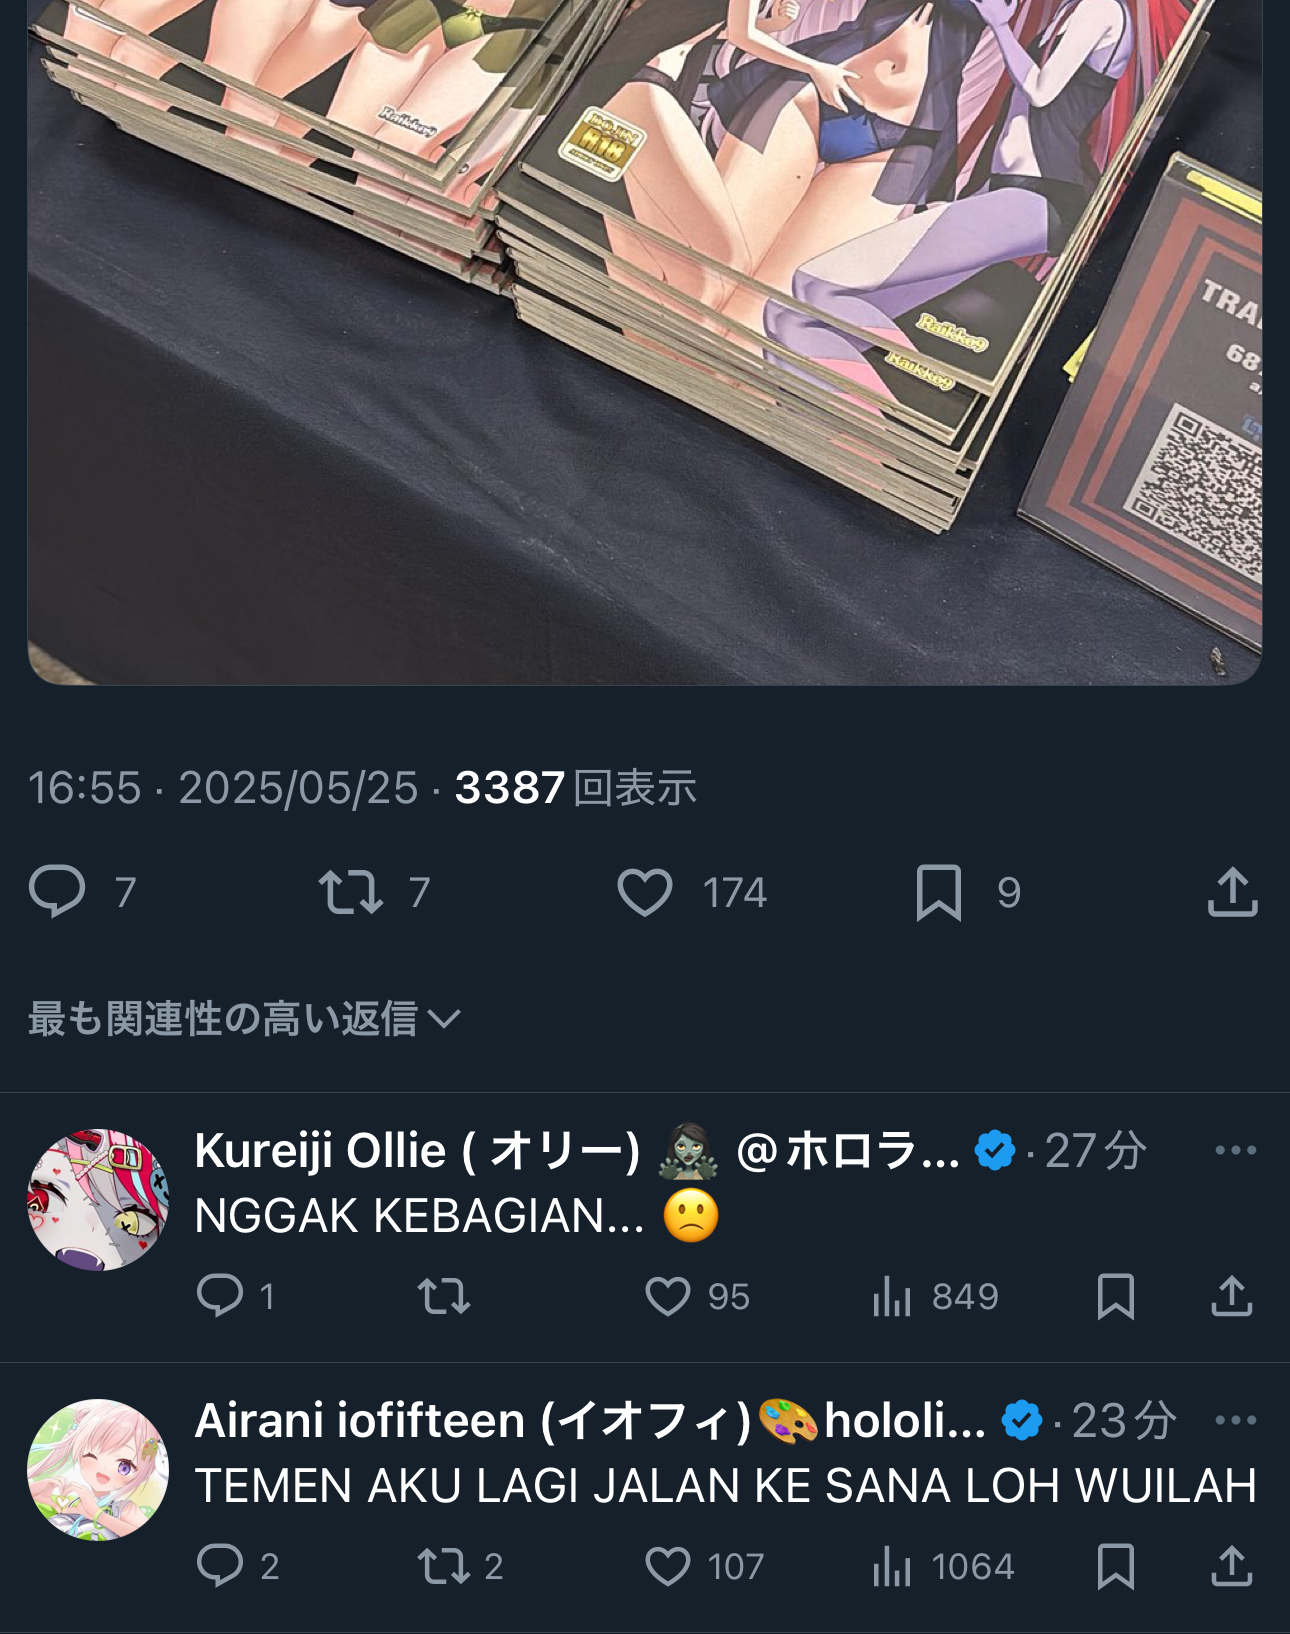Retweet the main post with 7 reposts
The image size is (1290, 1634).
(350, 892)
